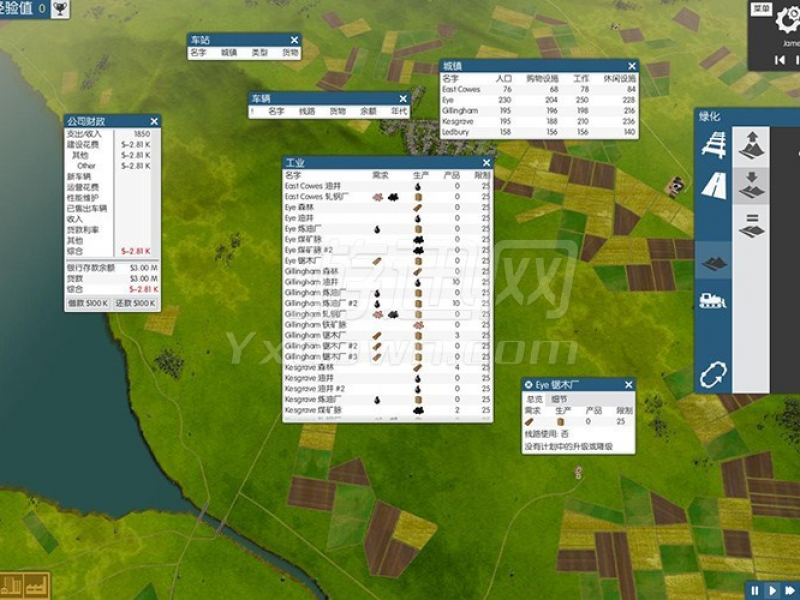
Task: Sort 城镇 list by 休闲设施 column
Action: click(x=619, y=79)
